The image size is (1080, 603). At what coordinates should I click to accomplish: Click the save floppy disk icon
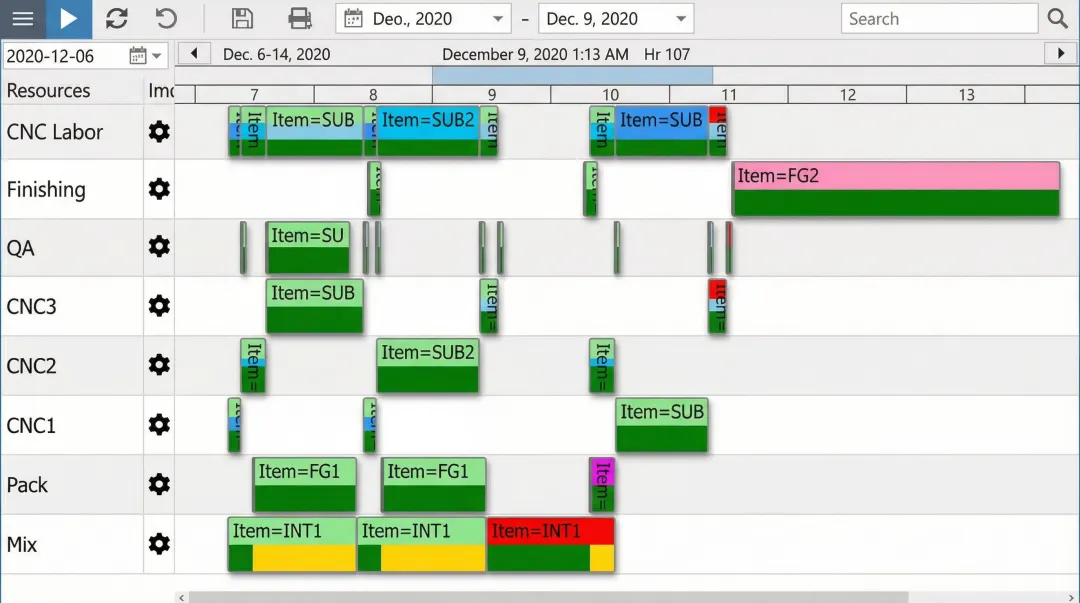(x=242, y=19)
